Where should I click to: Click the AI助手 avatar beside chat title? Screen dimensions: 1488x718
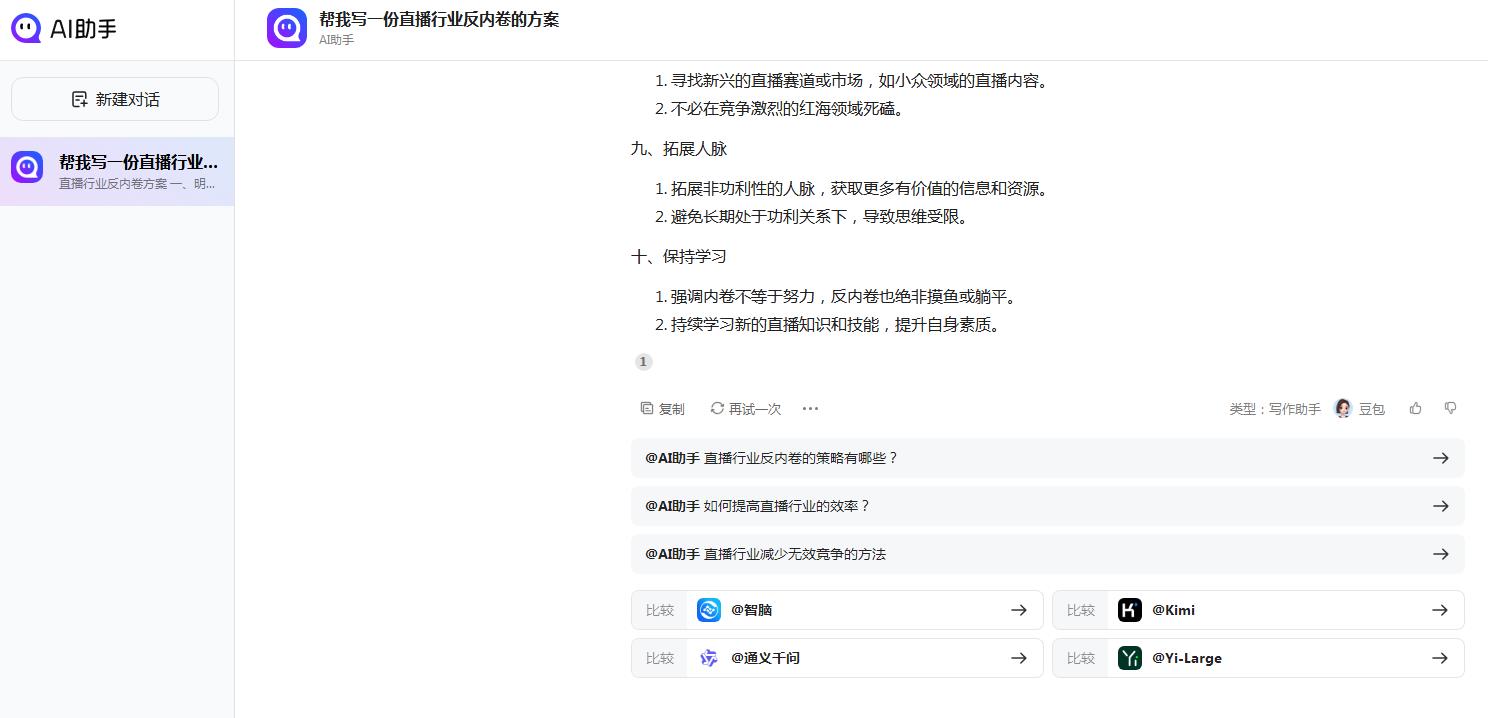287,28
